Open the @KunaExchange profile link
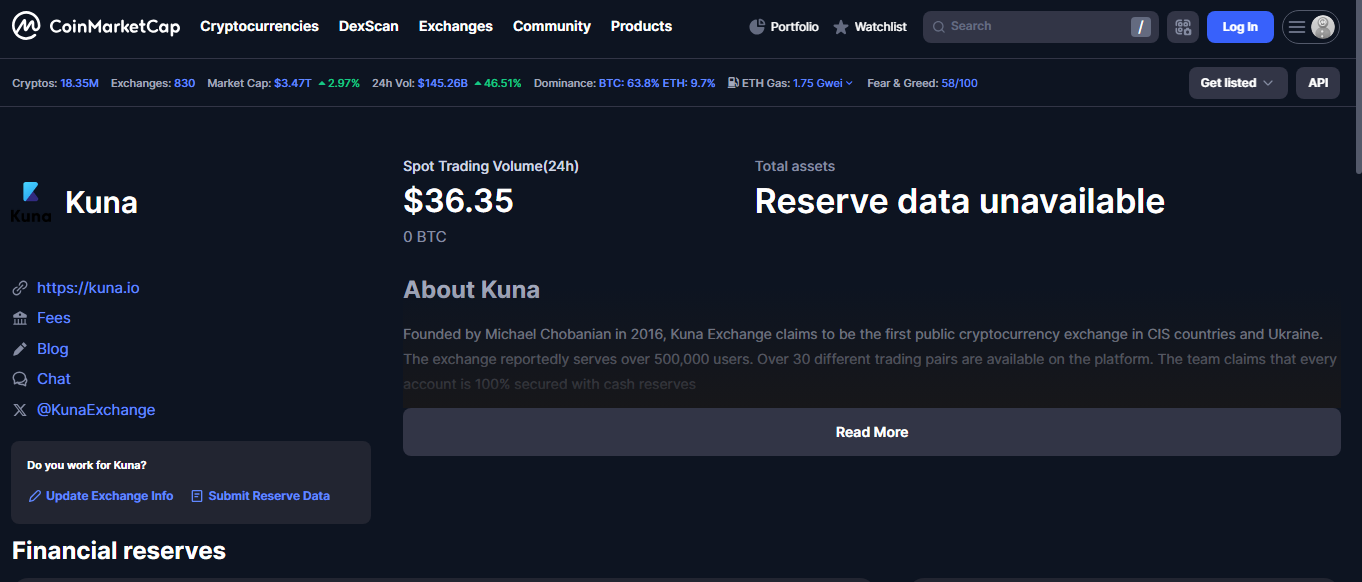 click(x=96, y=410)
